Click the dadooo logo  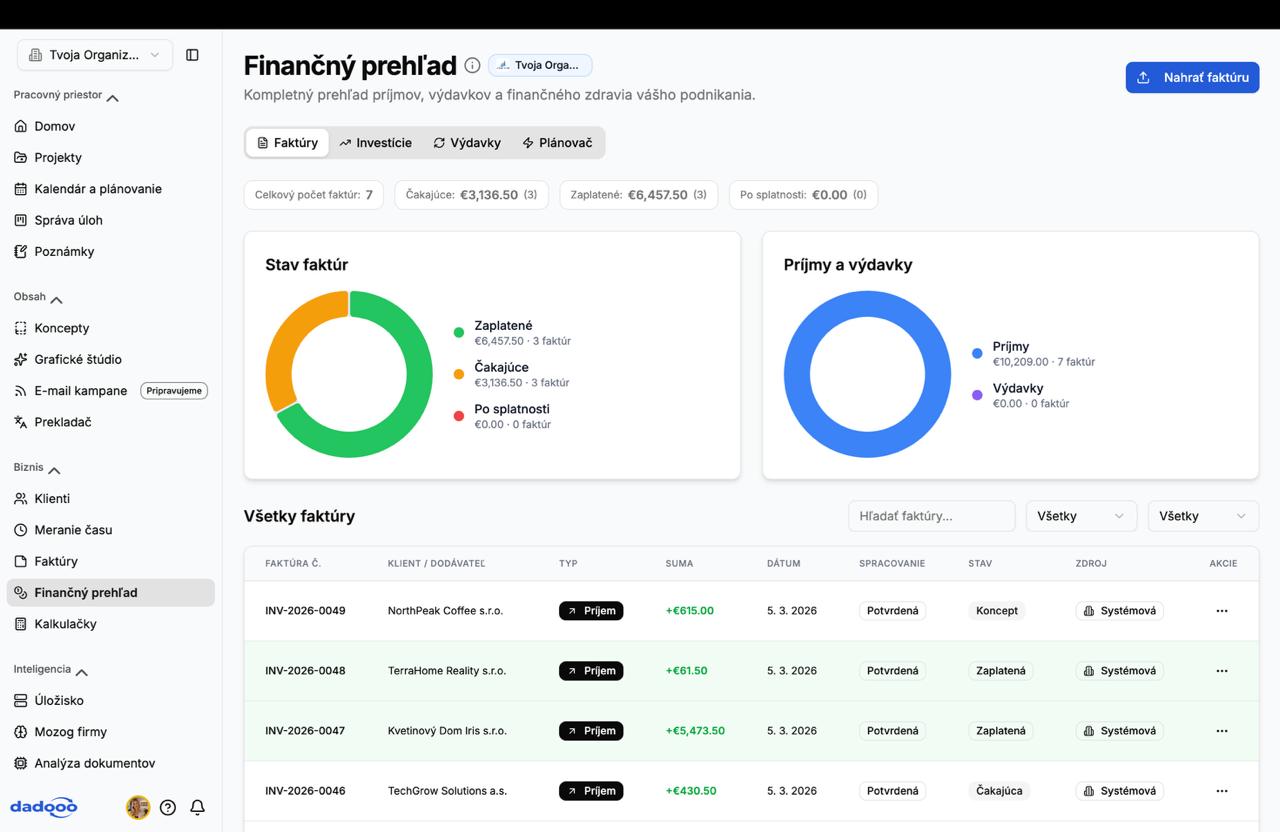click(x=44, y=807)
